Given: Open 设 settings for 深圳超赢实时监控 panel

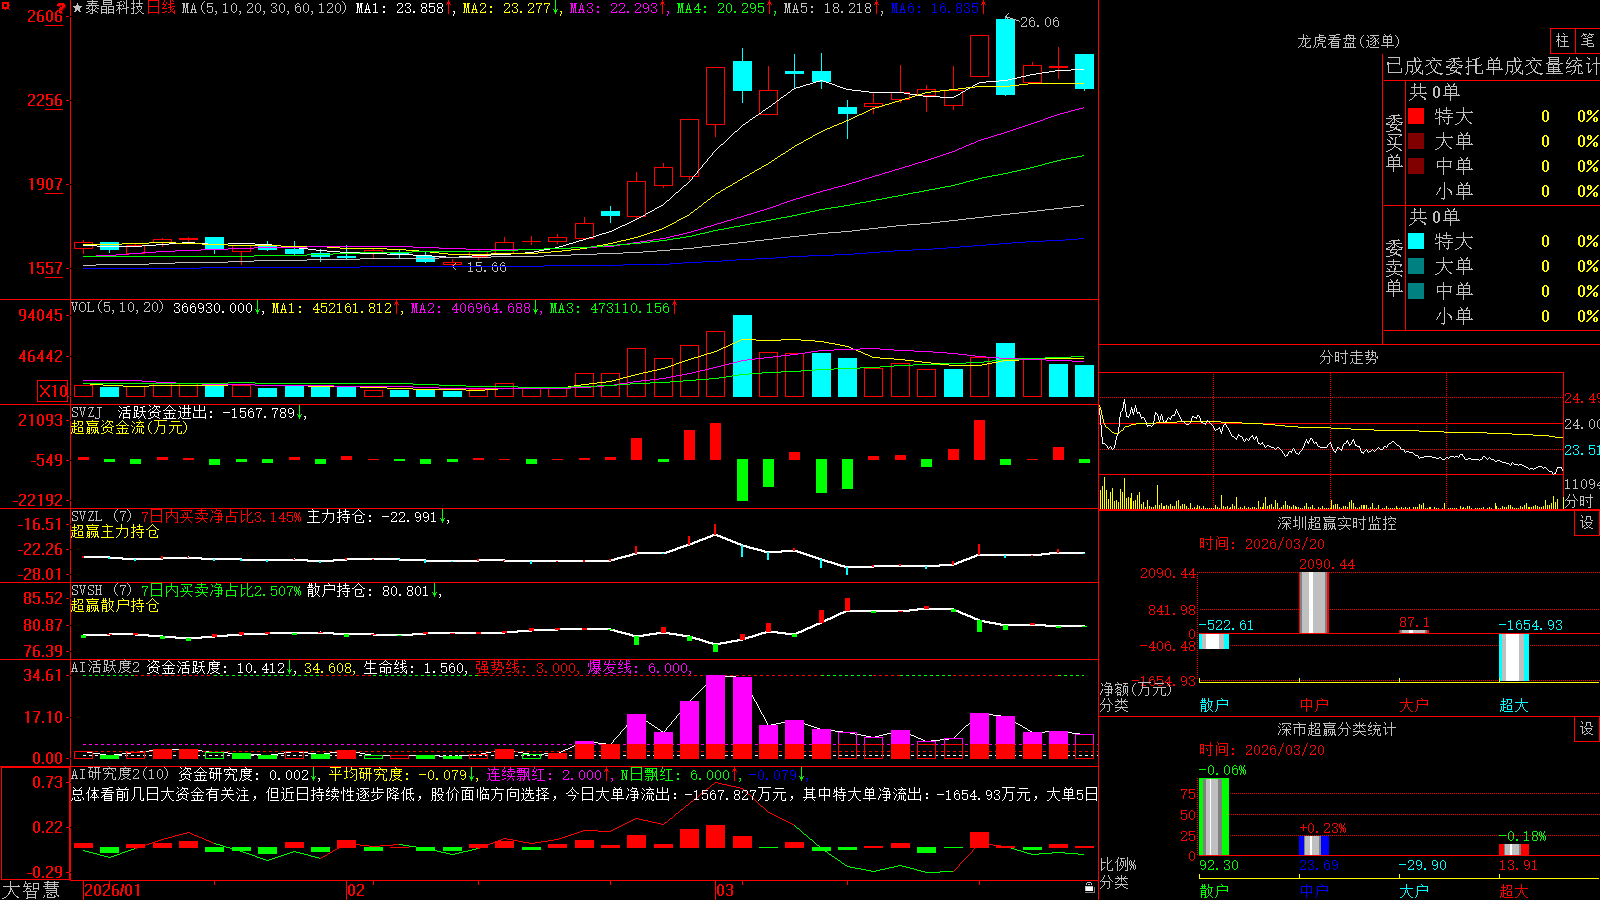Looking at the screenshot, I should click(1587, 523).
